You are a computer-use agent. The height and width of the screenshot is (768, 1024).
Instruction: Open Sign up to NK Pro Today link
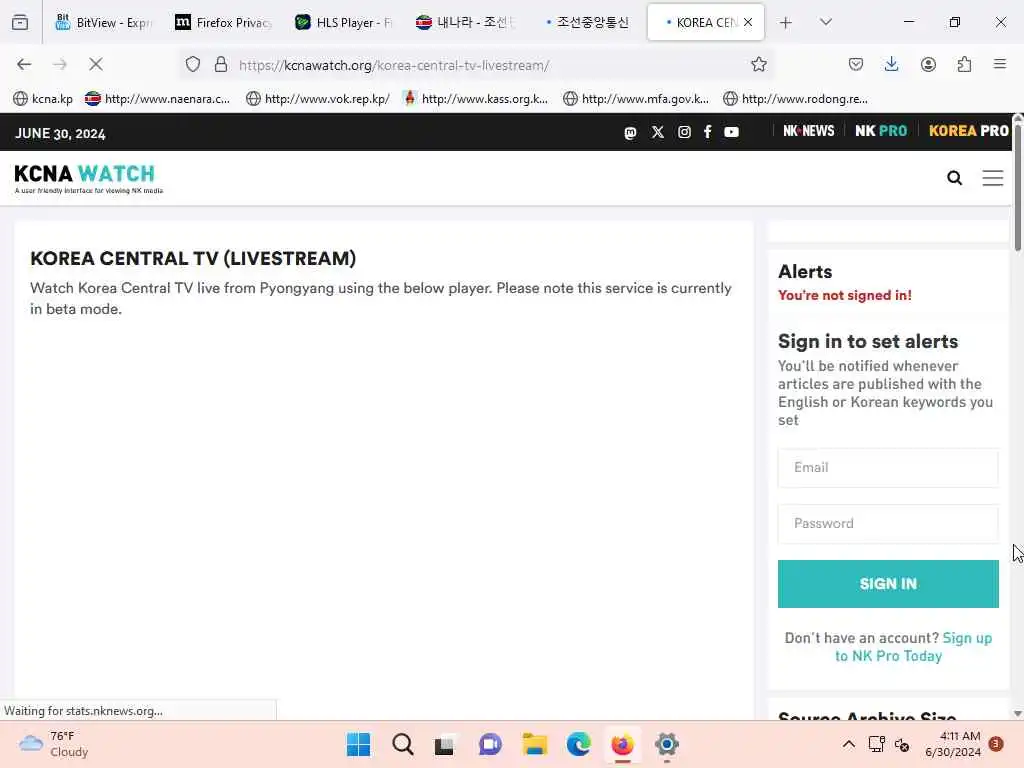click(x=913, y=647)
